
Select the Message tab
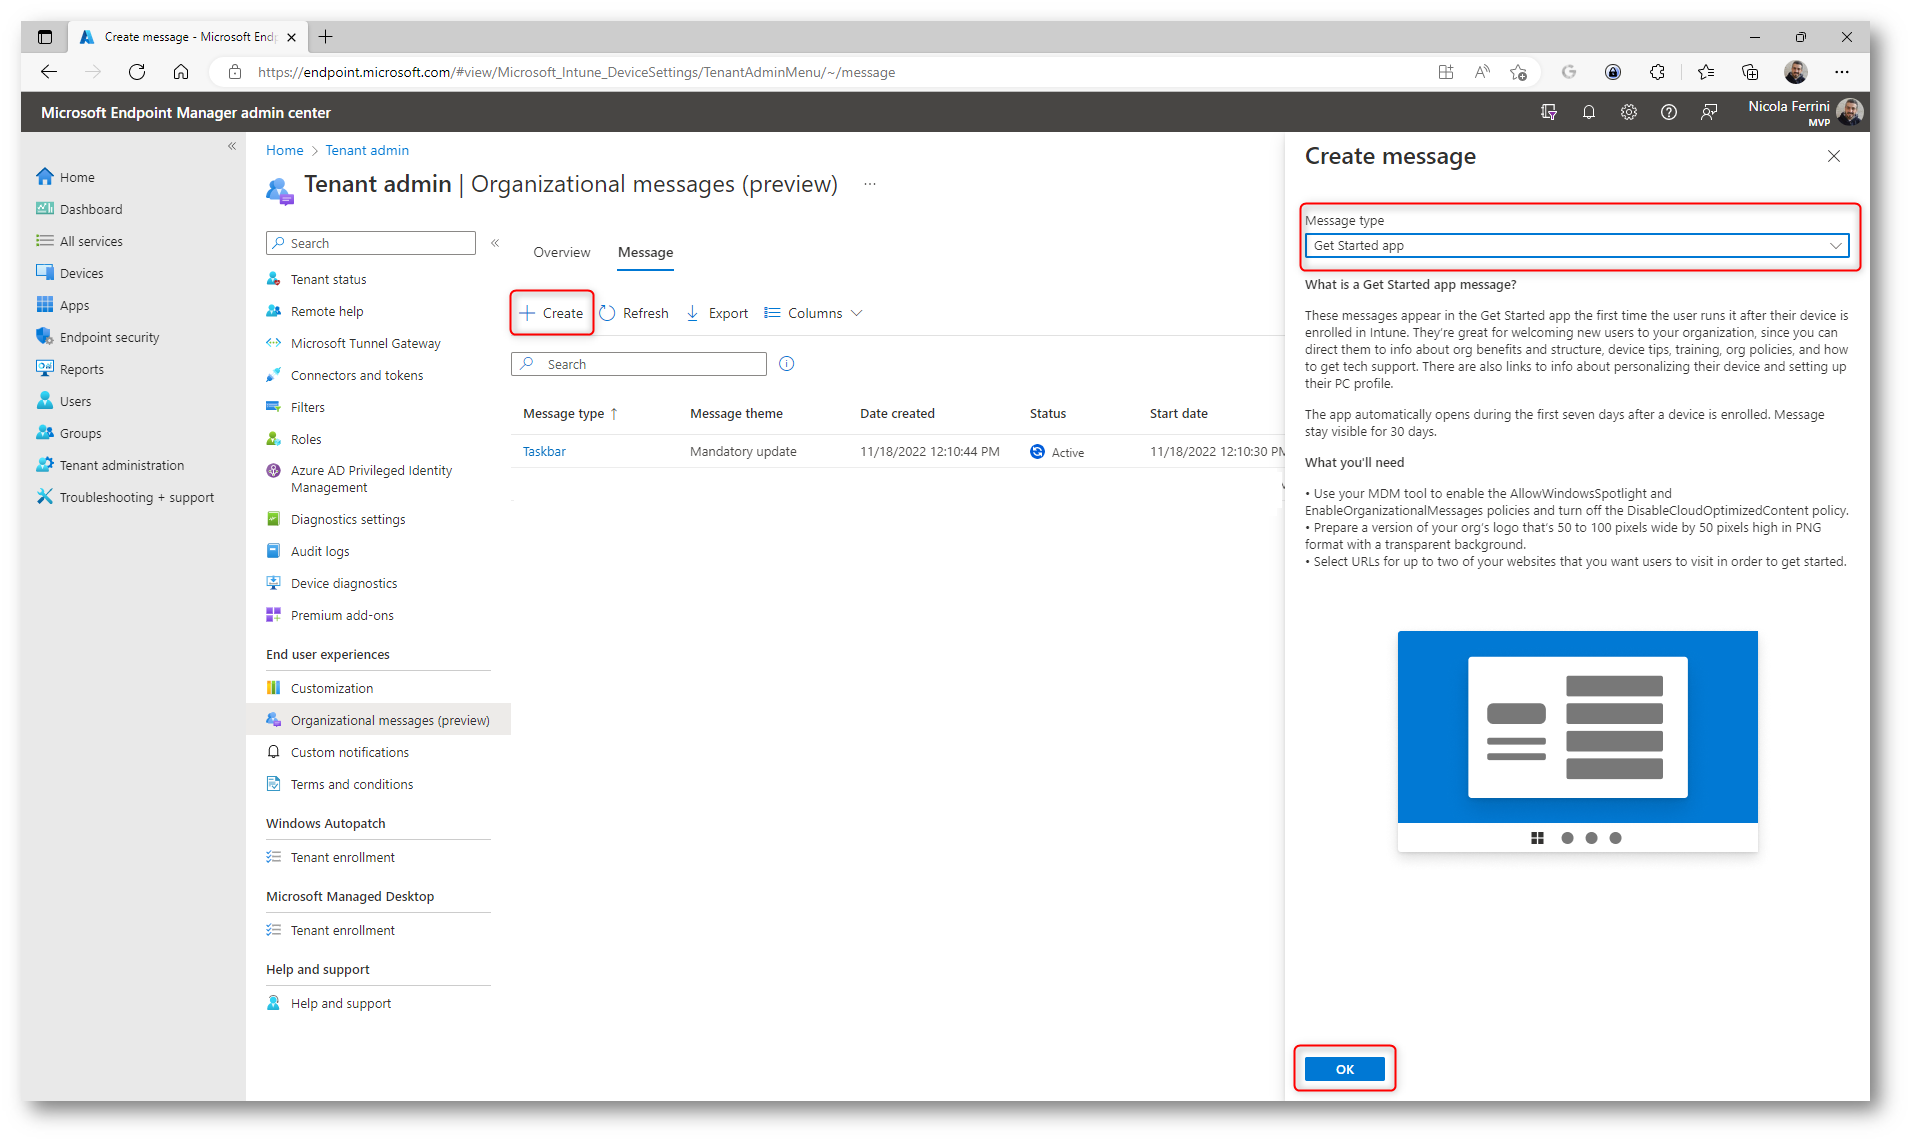pyautogui.click(x=645, y=252)
